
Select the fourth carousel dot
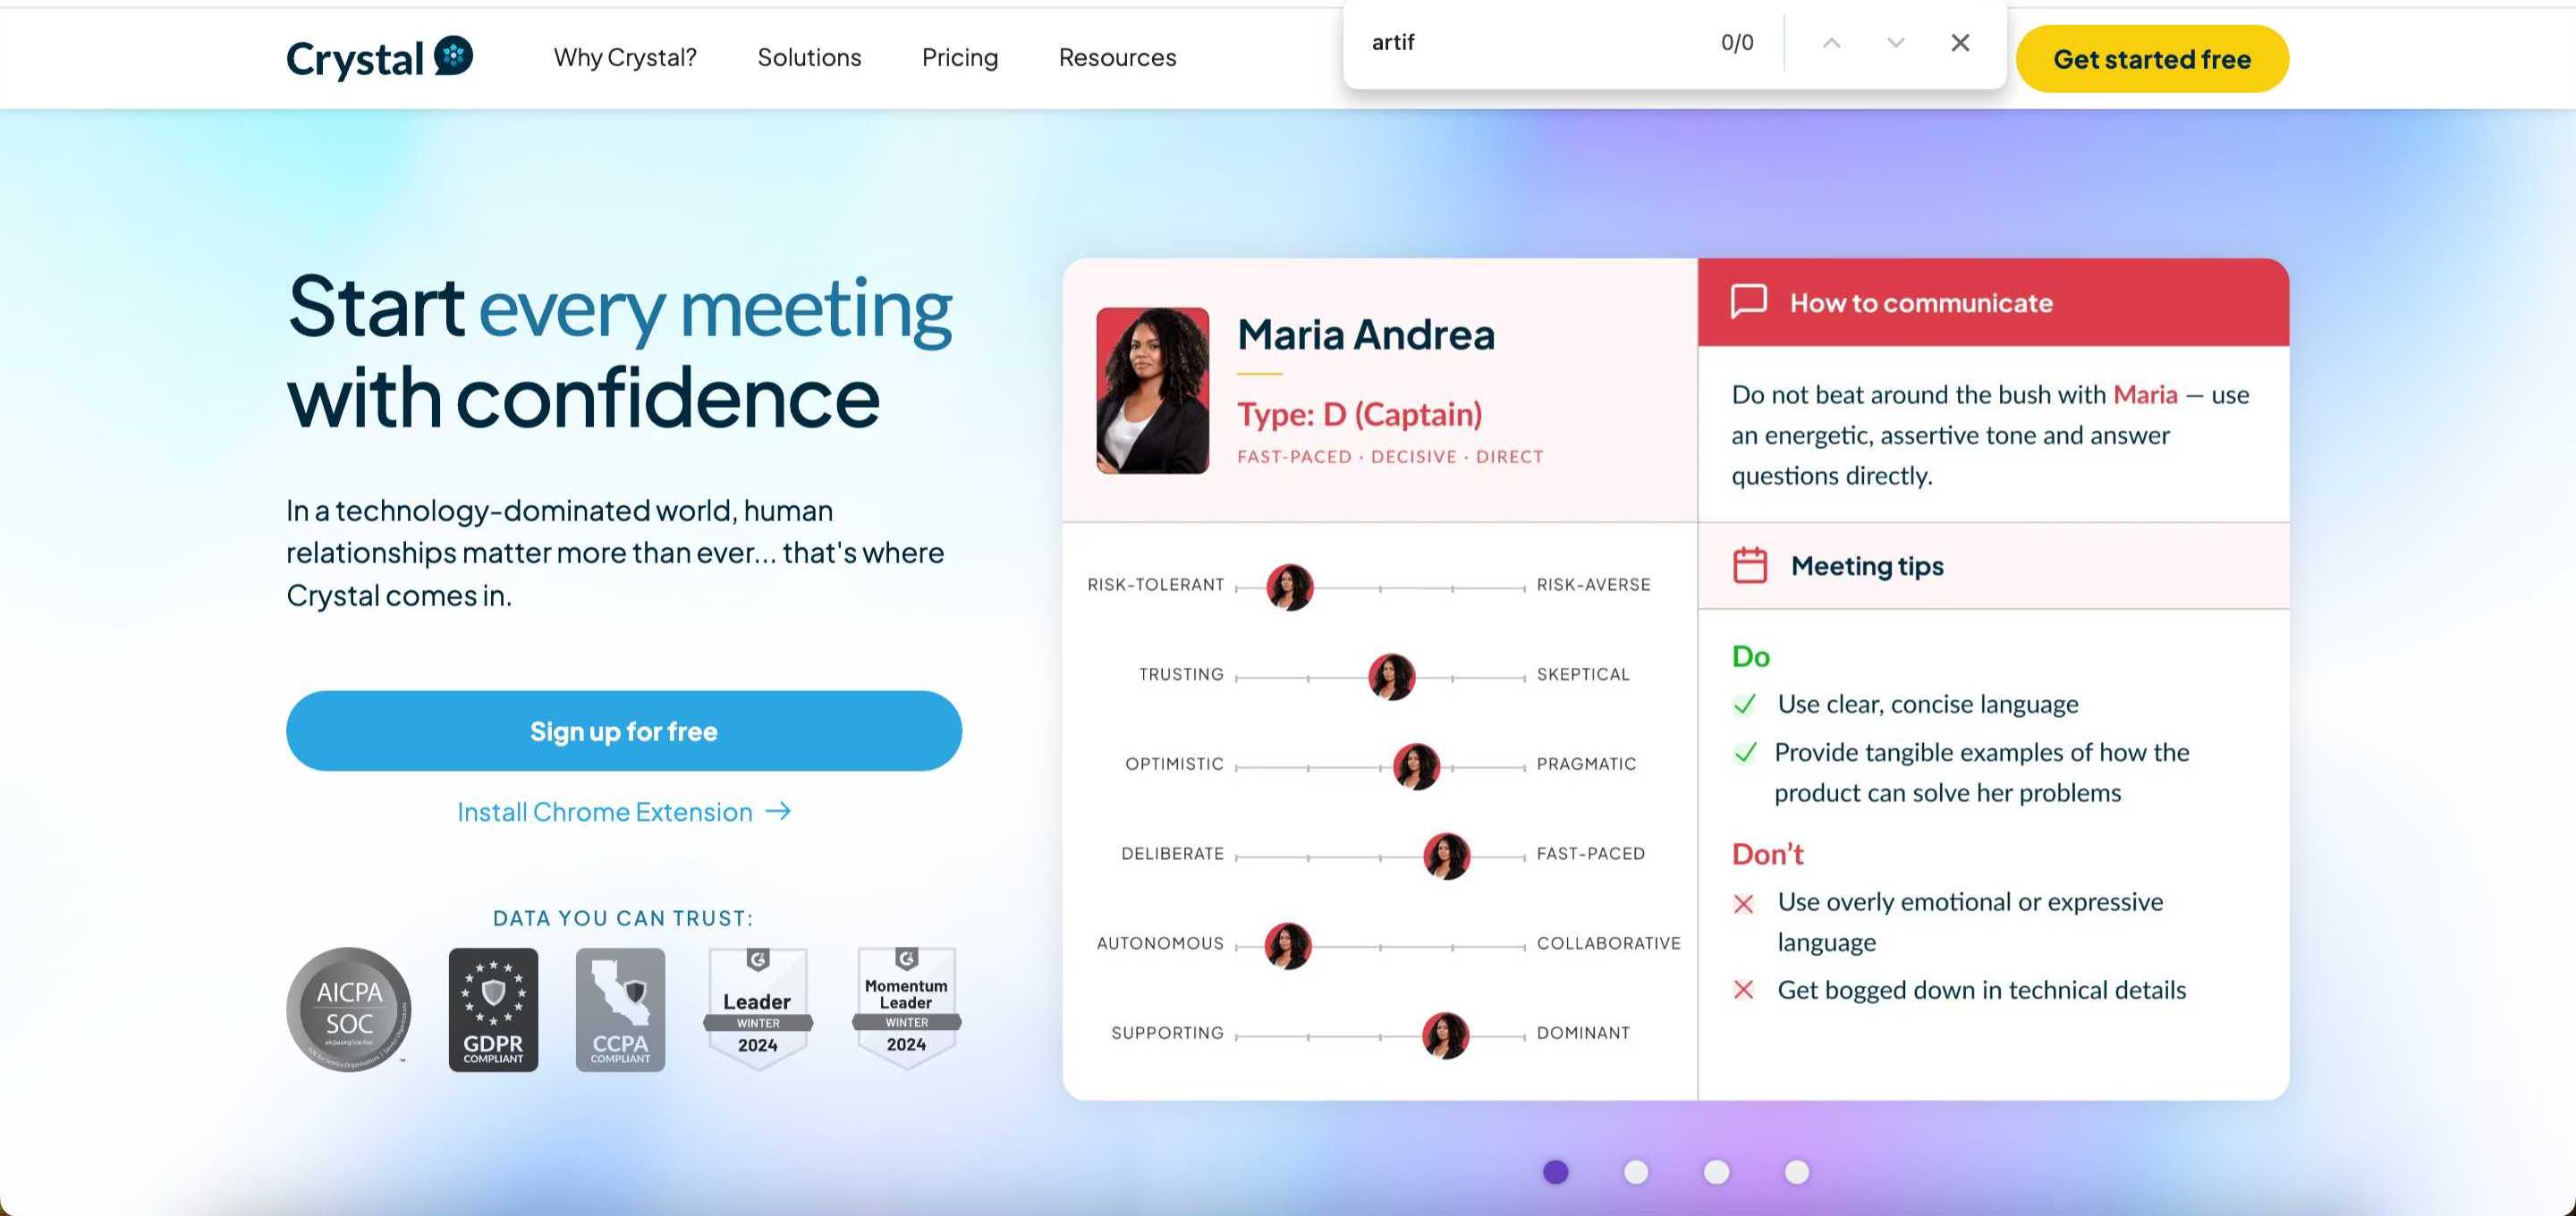tap(1797, 1172)
